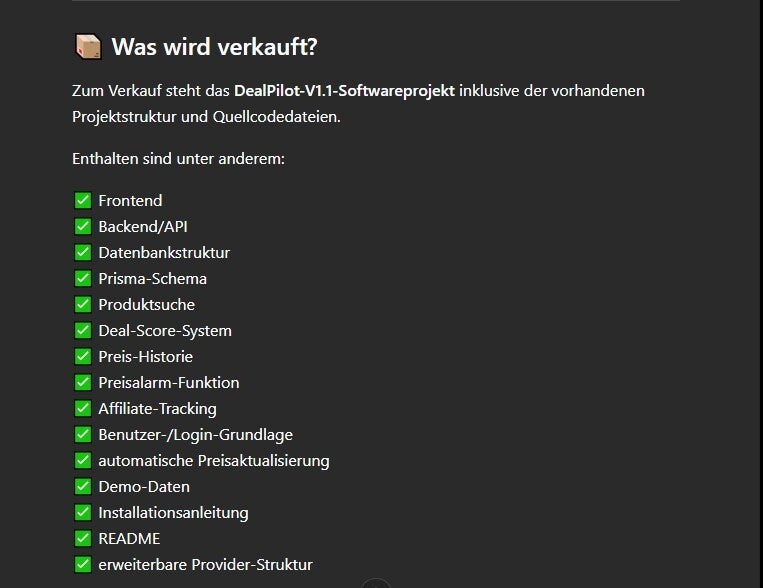This screenshot has height=588, width=763.
Task: Click the green checkmark beside Demo-Daten
Action: click(83, 486)
